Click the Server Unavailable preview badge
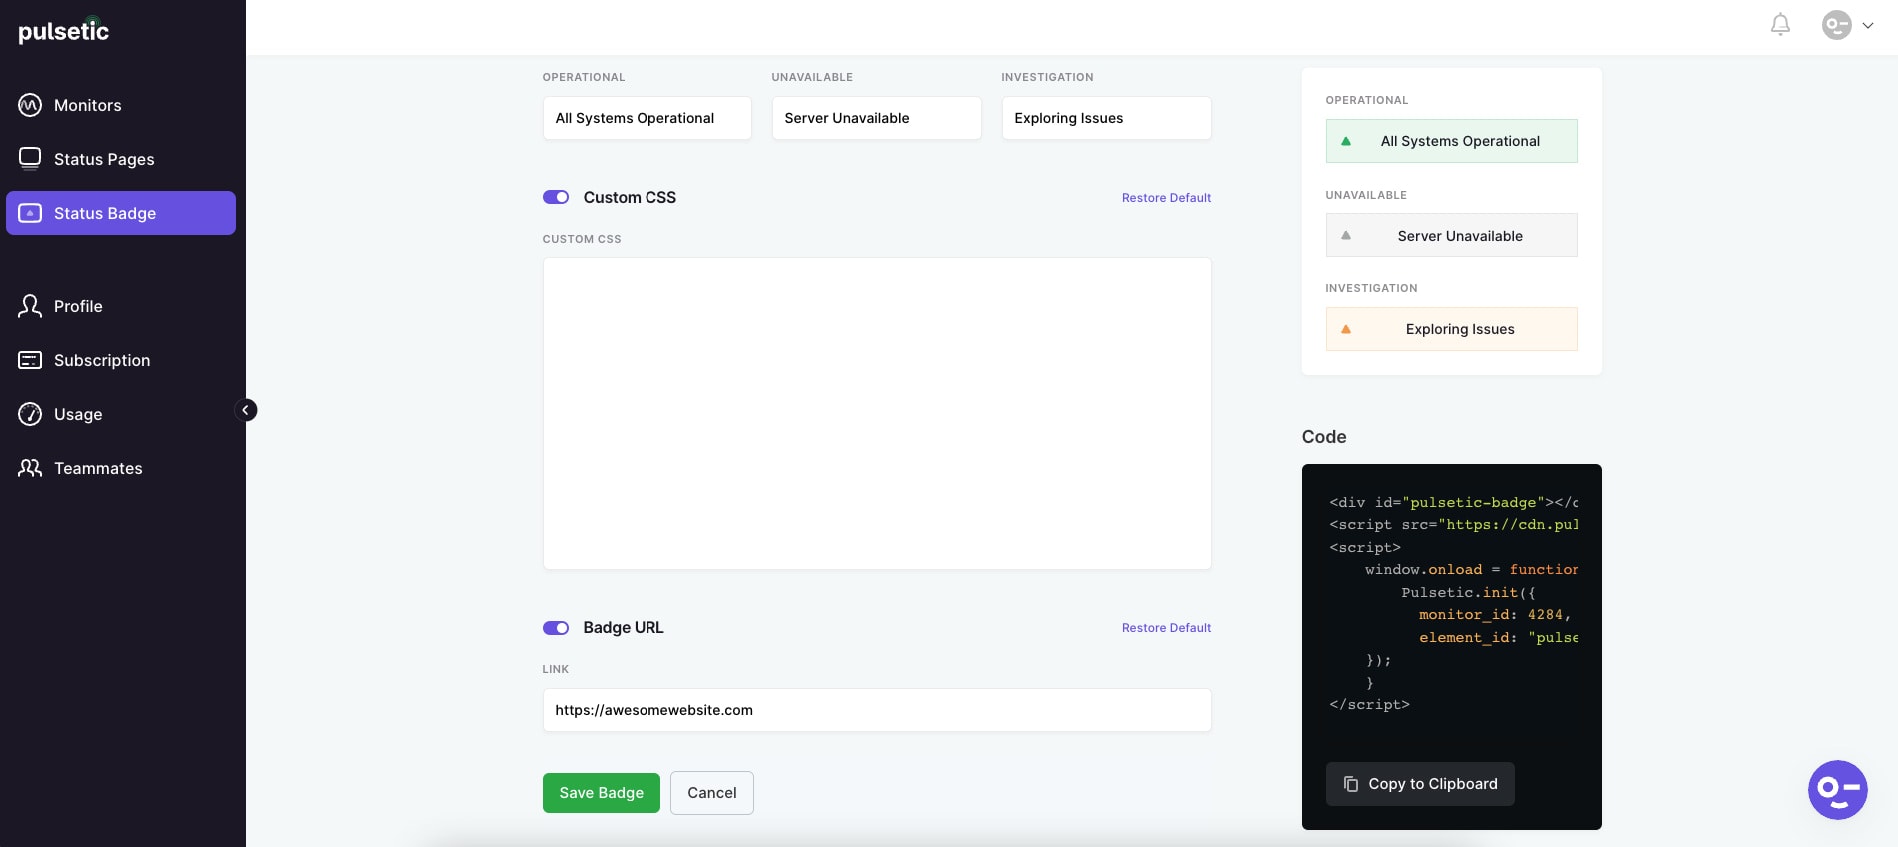The height and width of the screenshot is (847, 1898). tap(1452, 235)
